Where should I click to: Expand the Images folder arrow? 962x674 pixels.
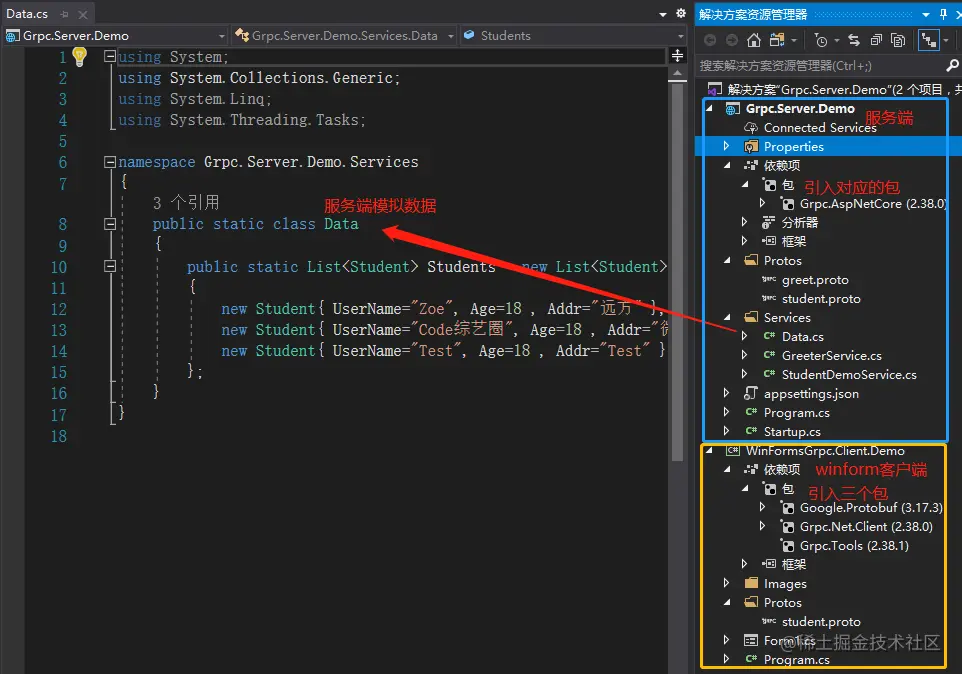click(727, 583)
